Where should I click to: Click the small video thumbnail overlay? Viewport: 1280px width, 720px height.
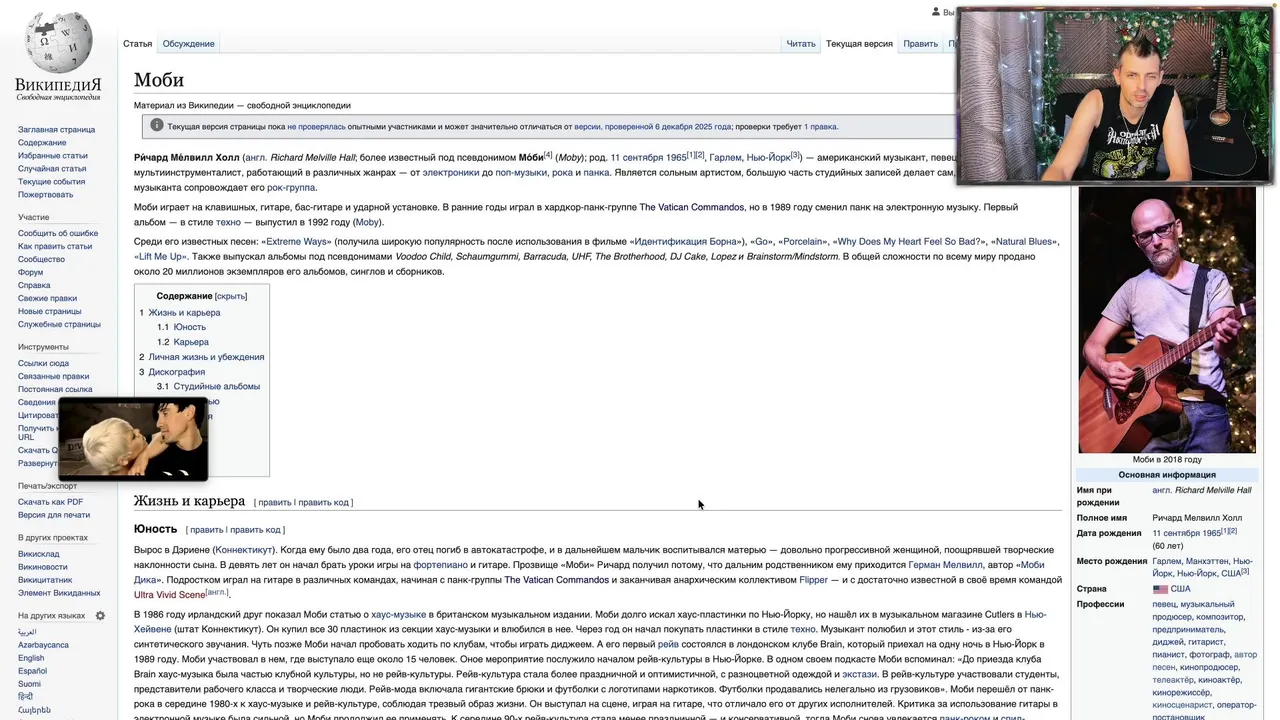pyautogui.click(x=133, y=439)
